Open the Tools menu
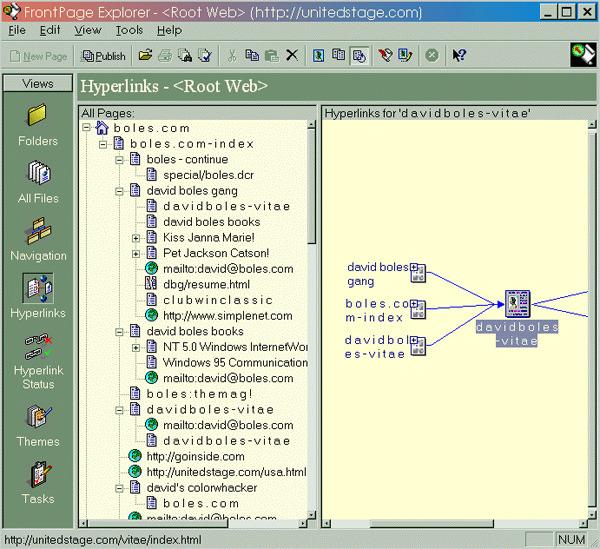Screen dimensions: 600x549 (129, 30)
